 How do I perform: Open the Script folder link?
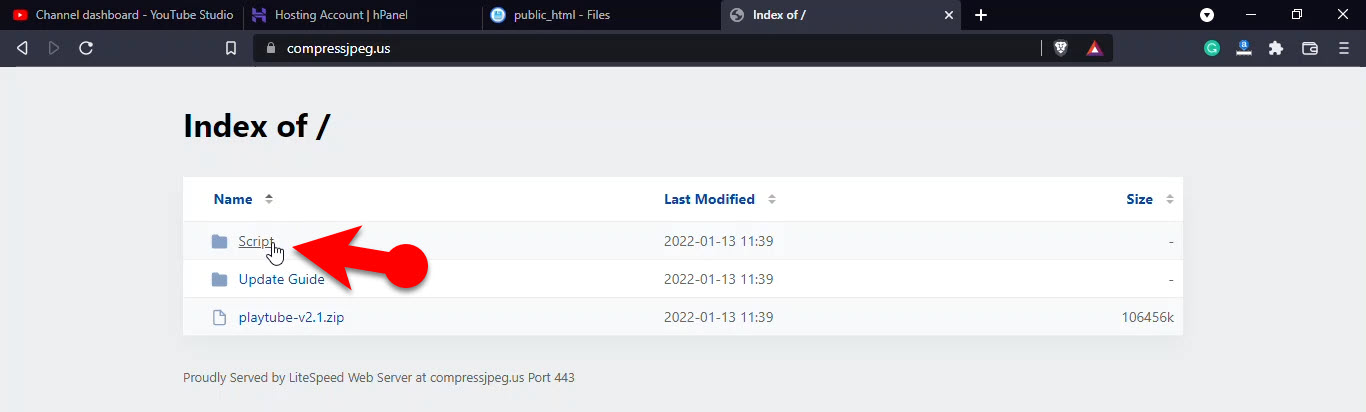click(256, 241)
